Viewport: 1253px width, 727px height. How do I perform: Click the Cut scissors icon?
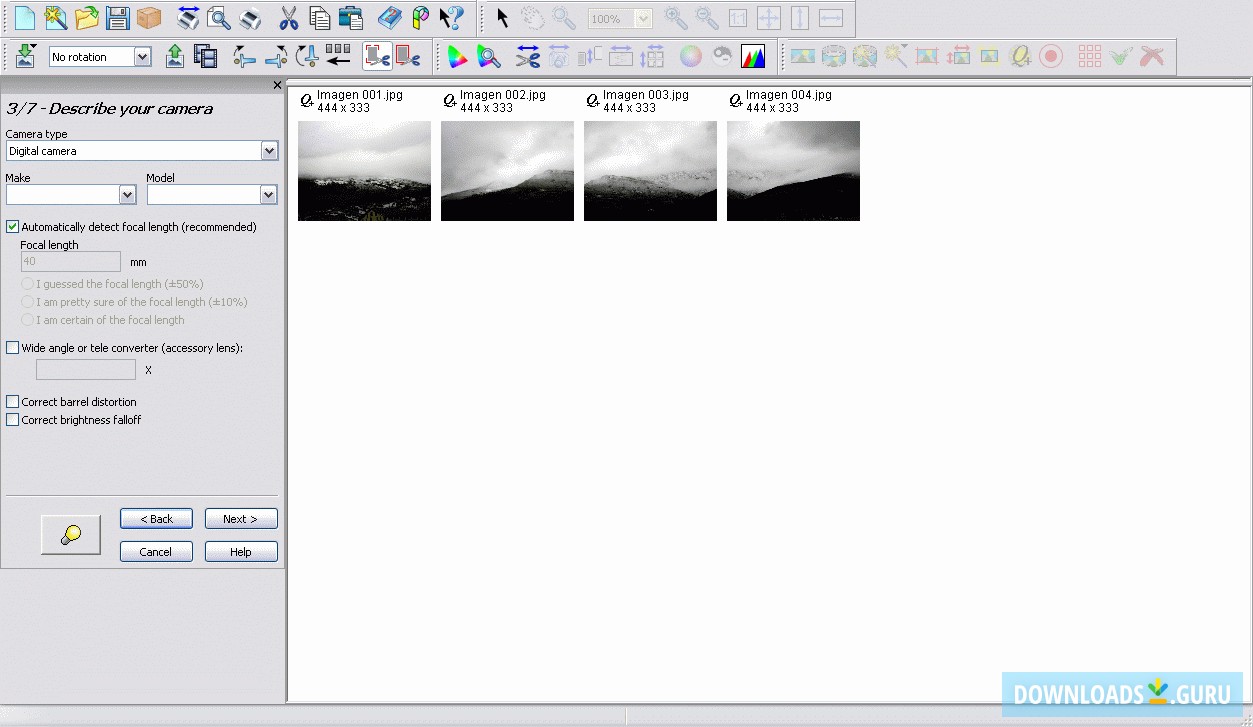[289, 18]
